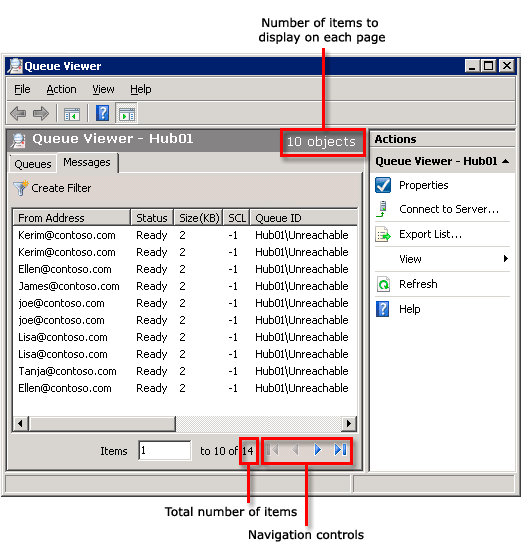Click the Connect to Server icon
This screenshot has width=521, height=550.
pyautogui.click(x=382, y=209)
